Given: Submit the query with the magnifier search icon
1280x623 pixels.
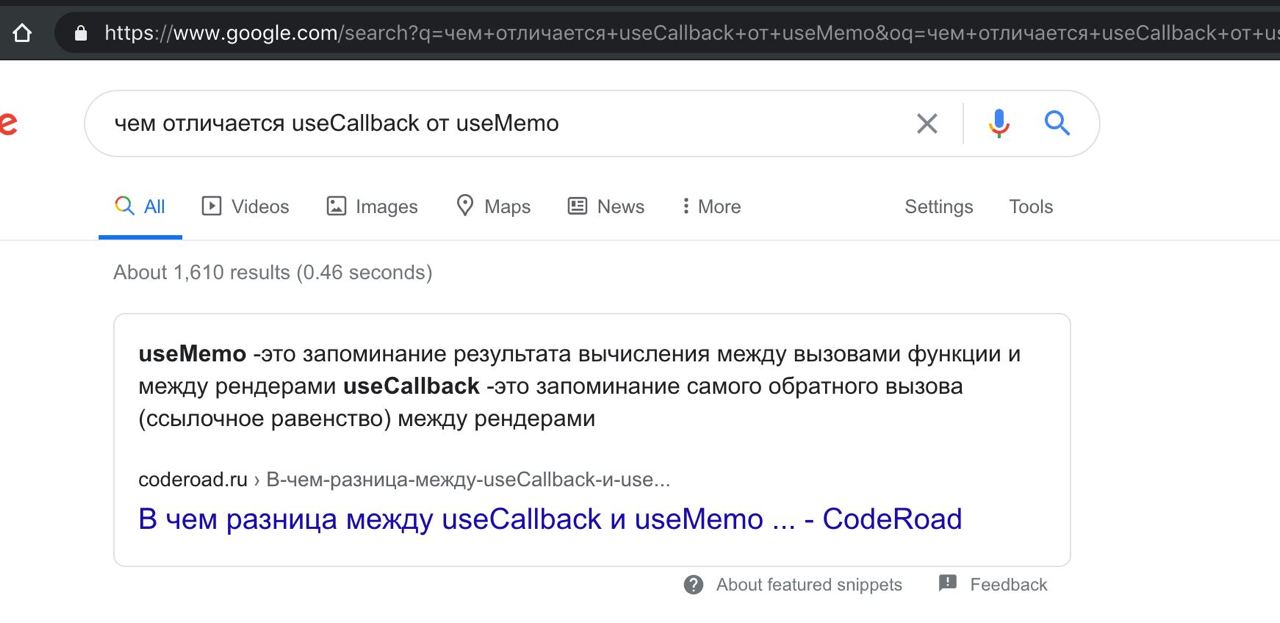Looking at the screenshot, I should pyautogui.click(x=1057, y=123).
